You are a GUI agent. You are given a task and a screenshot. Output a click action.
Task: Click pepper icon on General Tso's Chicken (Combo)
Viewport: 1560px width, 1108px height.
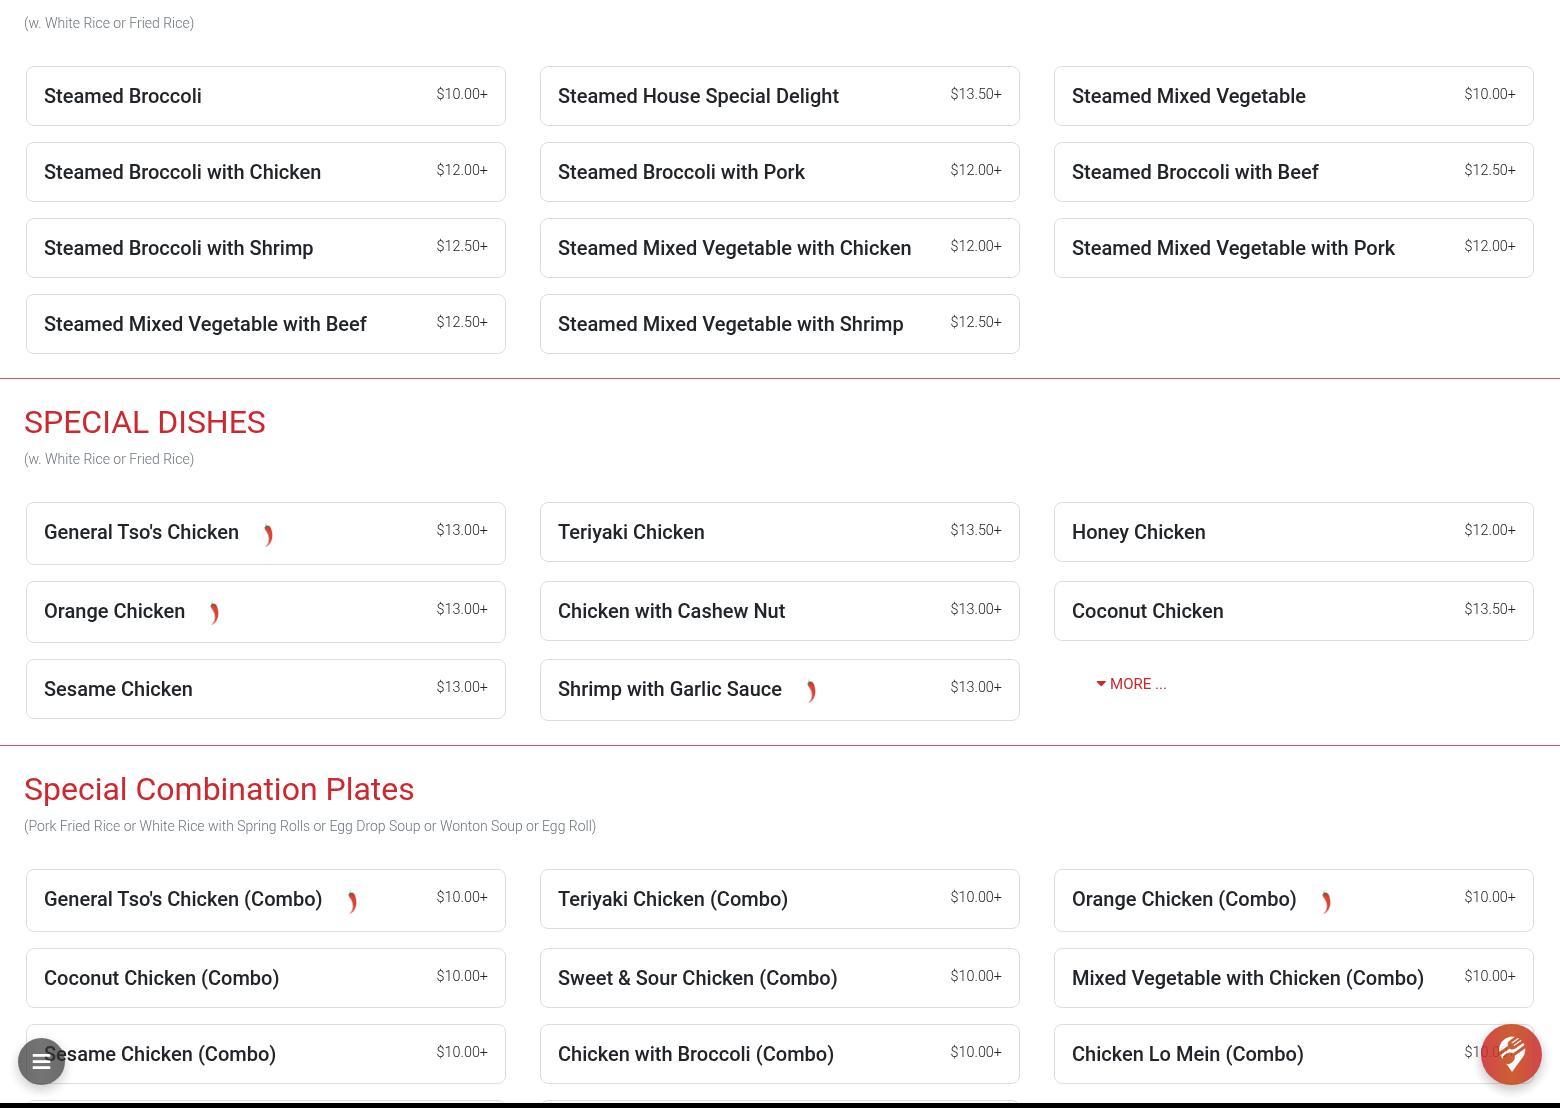click(352, 902)
